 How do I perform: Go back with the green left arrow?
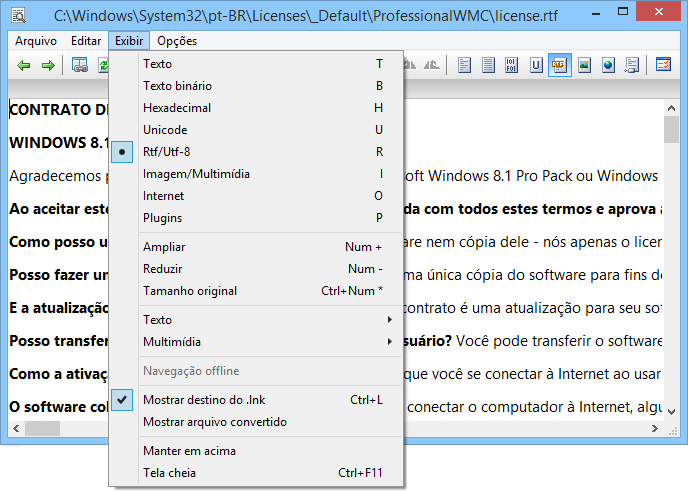[x=24, y=66]
